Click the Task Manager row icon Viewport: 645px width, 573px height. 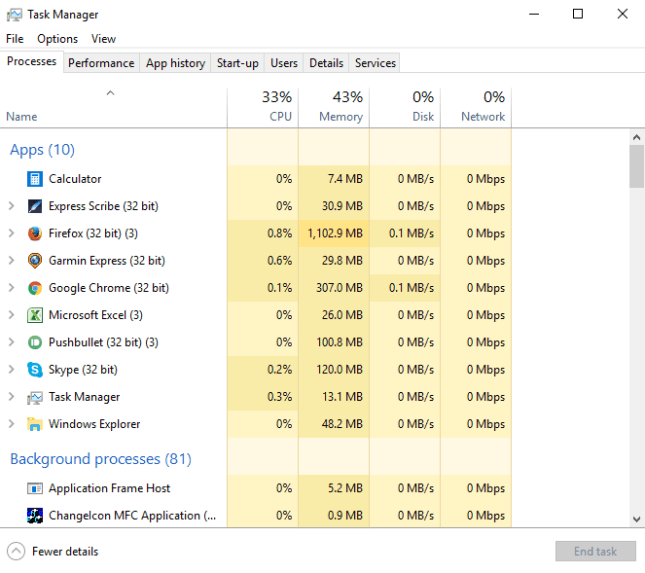[x=35, y=397]
